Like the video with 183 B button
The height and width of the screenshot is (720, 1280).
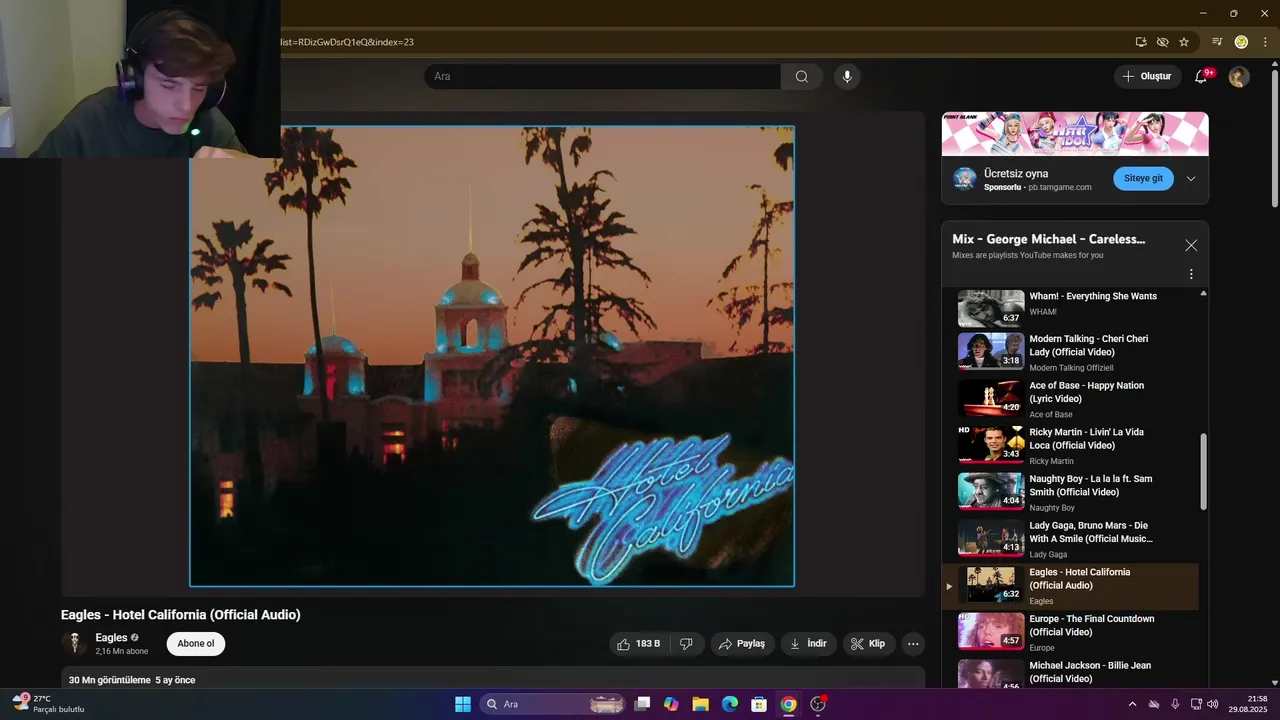pyautogui.click(x=639, y=644)
